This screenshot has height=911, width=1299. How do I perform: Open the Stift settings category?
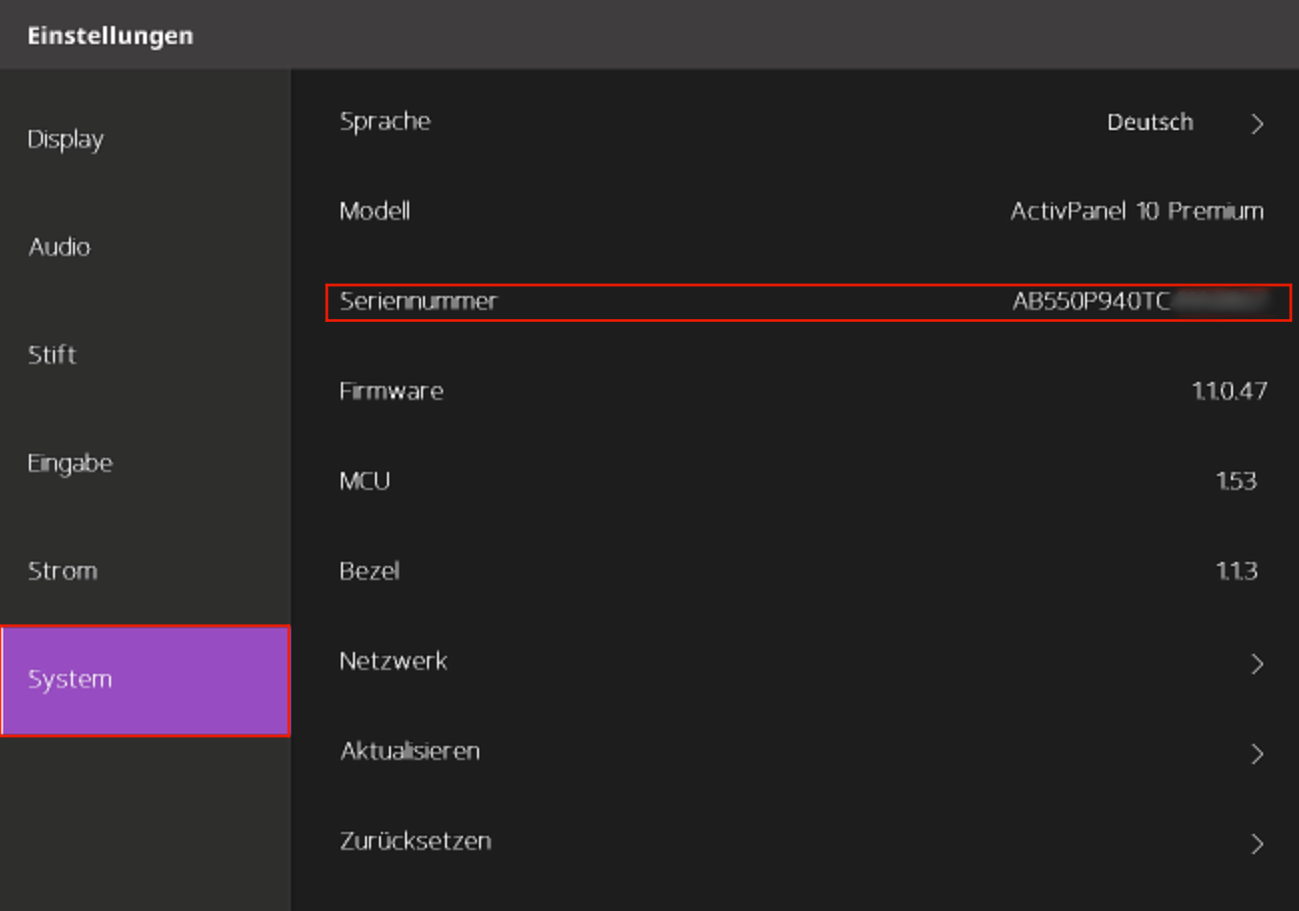point(145,355)
